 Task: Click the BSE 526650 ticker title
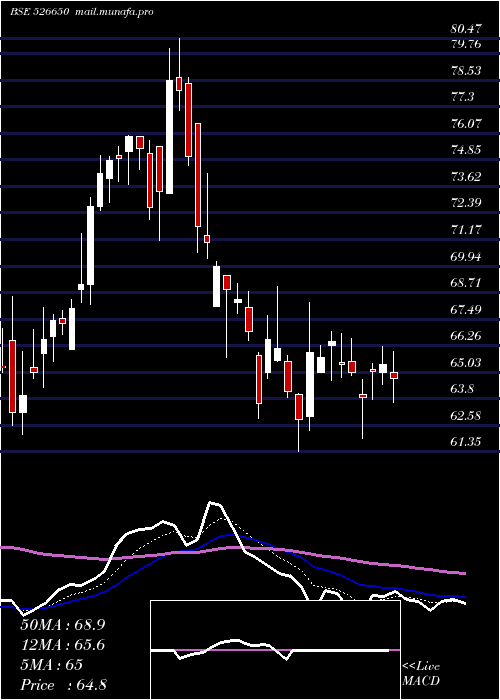tap(40, 12)
